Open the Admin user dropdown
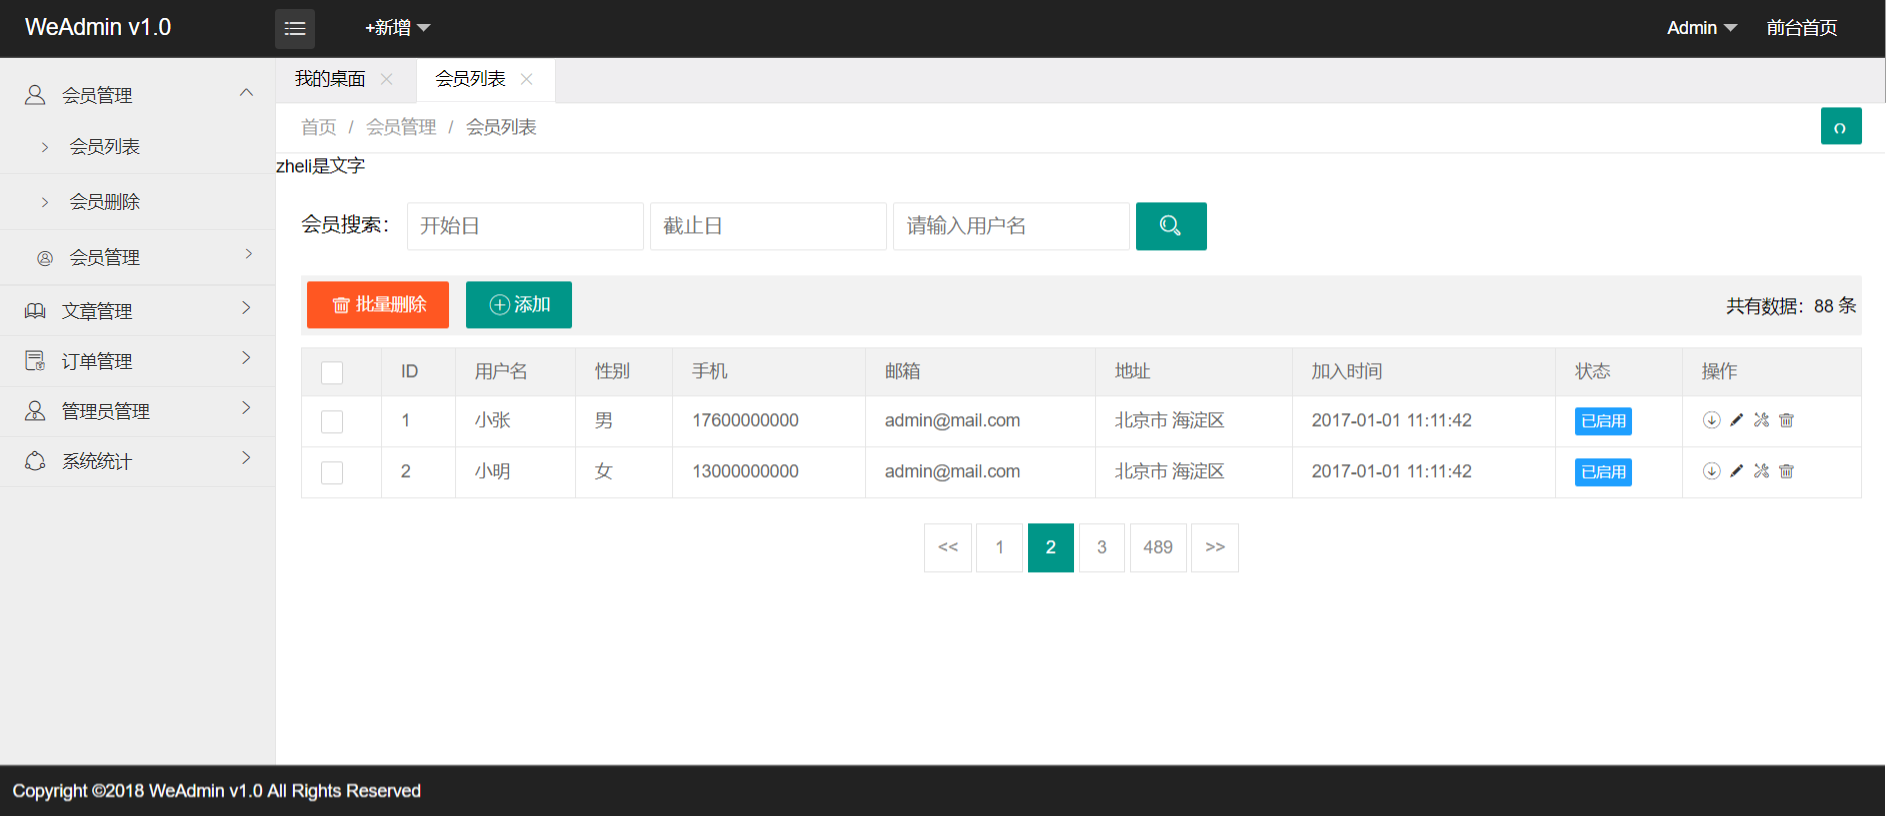 (1700, 28)
